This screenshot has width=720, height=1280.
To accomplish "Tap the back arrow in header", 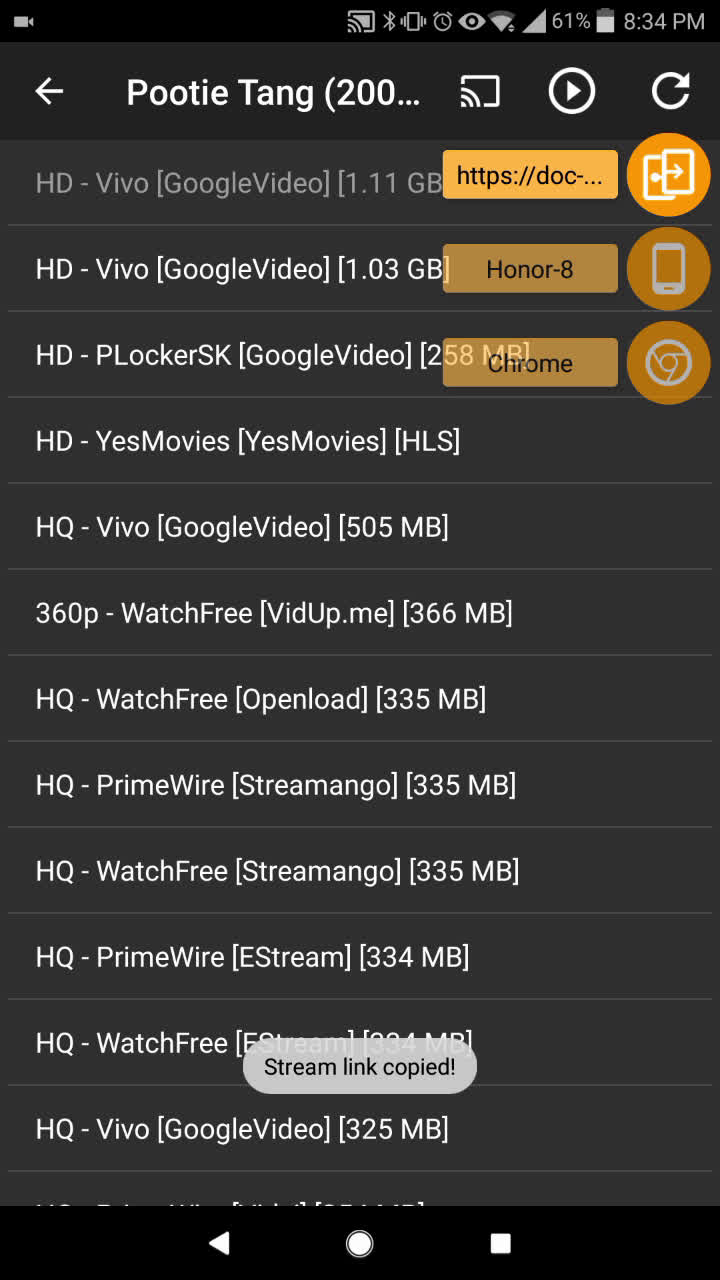I will coord(49,91).
